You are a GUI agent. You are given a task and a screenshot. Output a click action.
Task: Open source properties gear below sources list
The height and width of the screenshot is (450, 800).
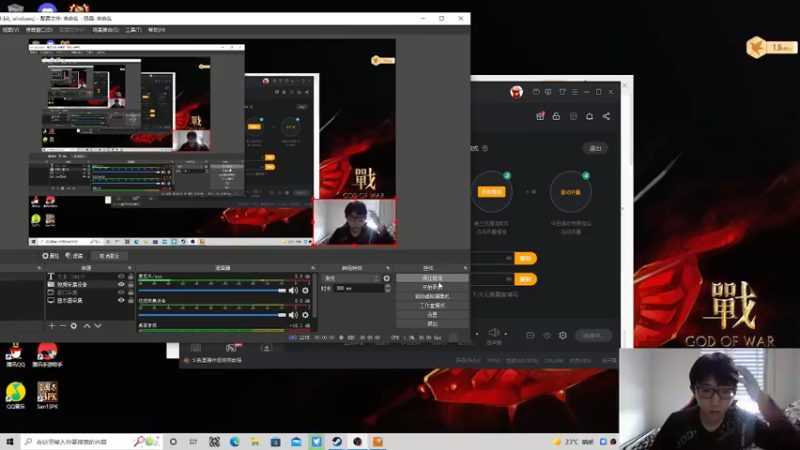point(74,326)
